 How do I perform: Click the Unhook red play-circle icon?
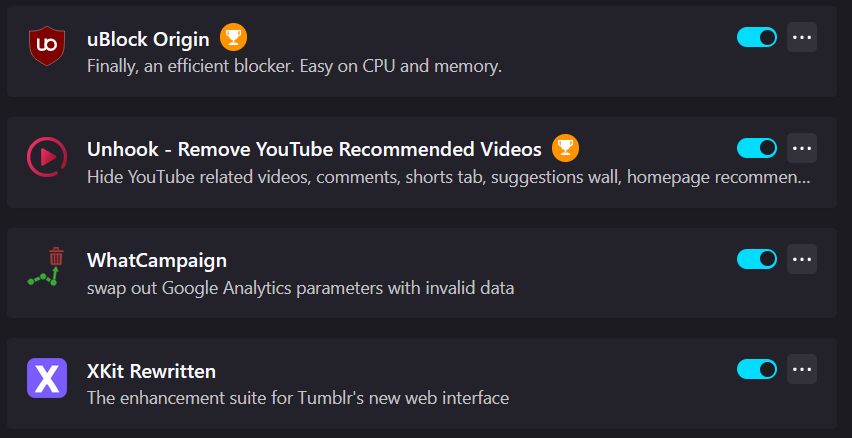(x=47, y=157)
